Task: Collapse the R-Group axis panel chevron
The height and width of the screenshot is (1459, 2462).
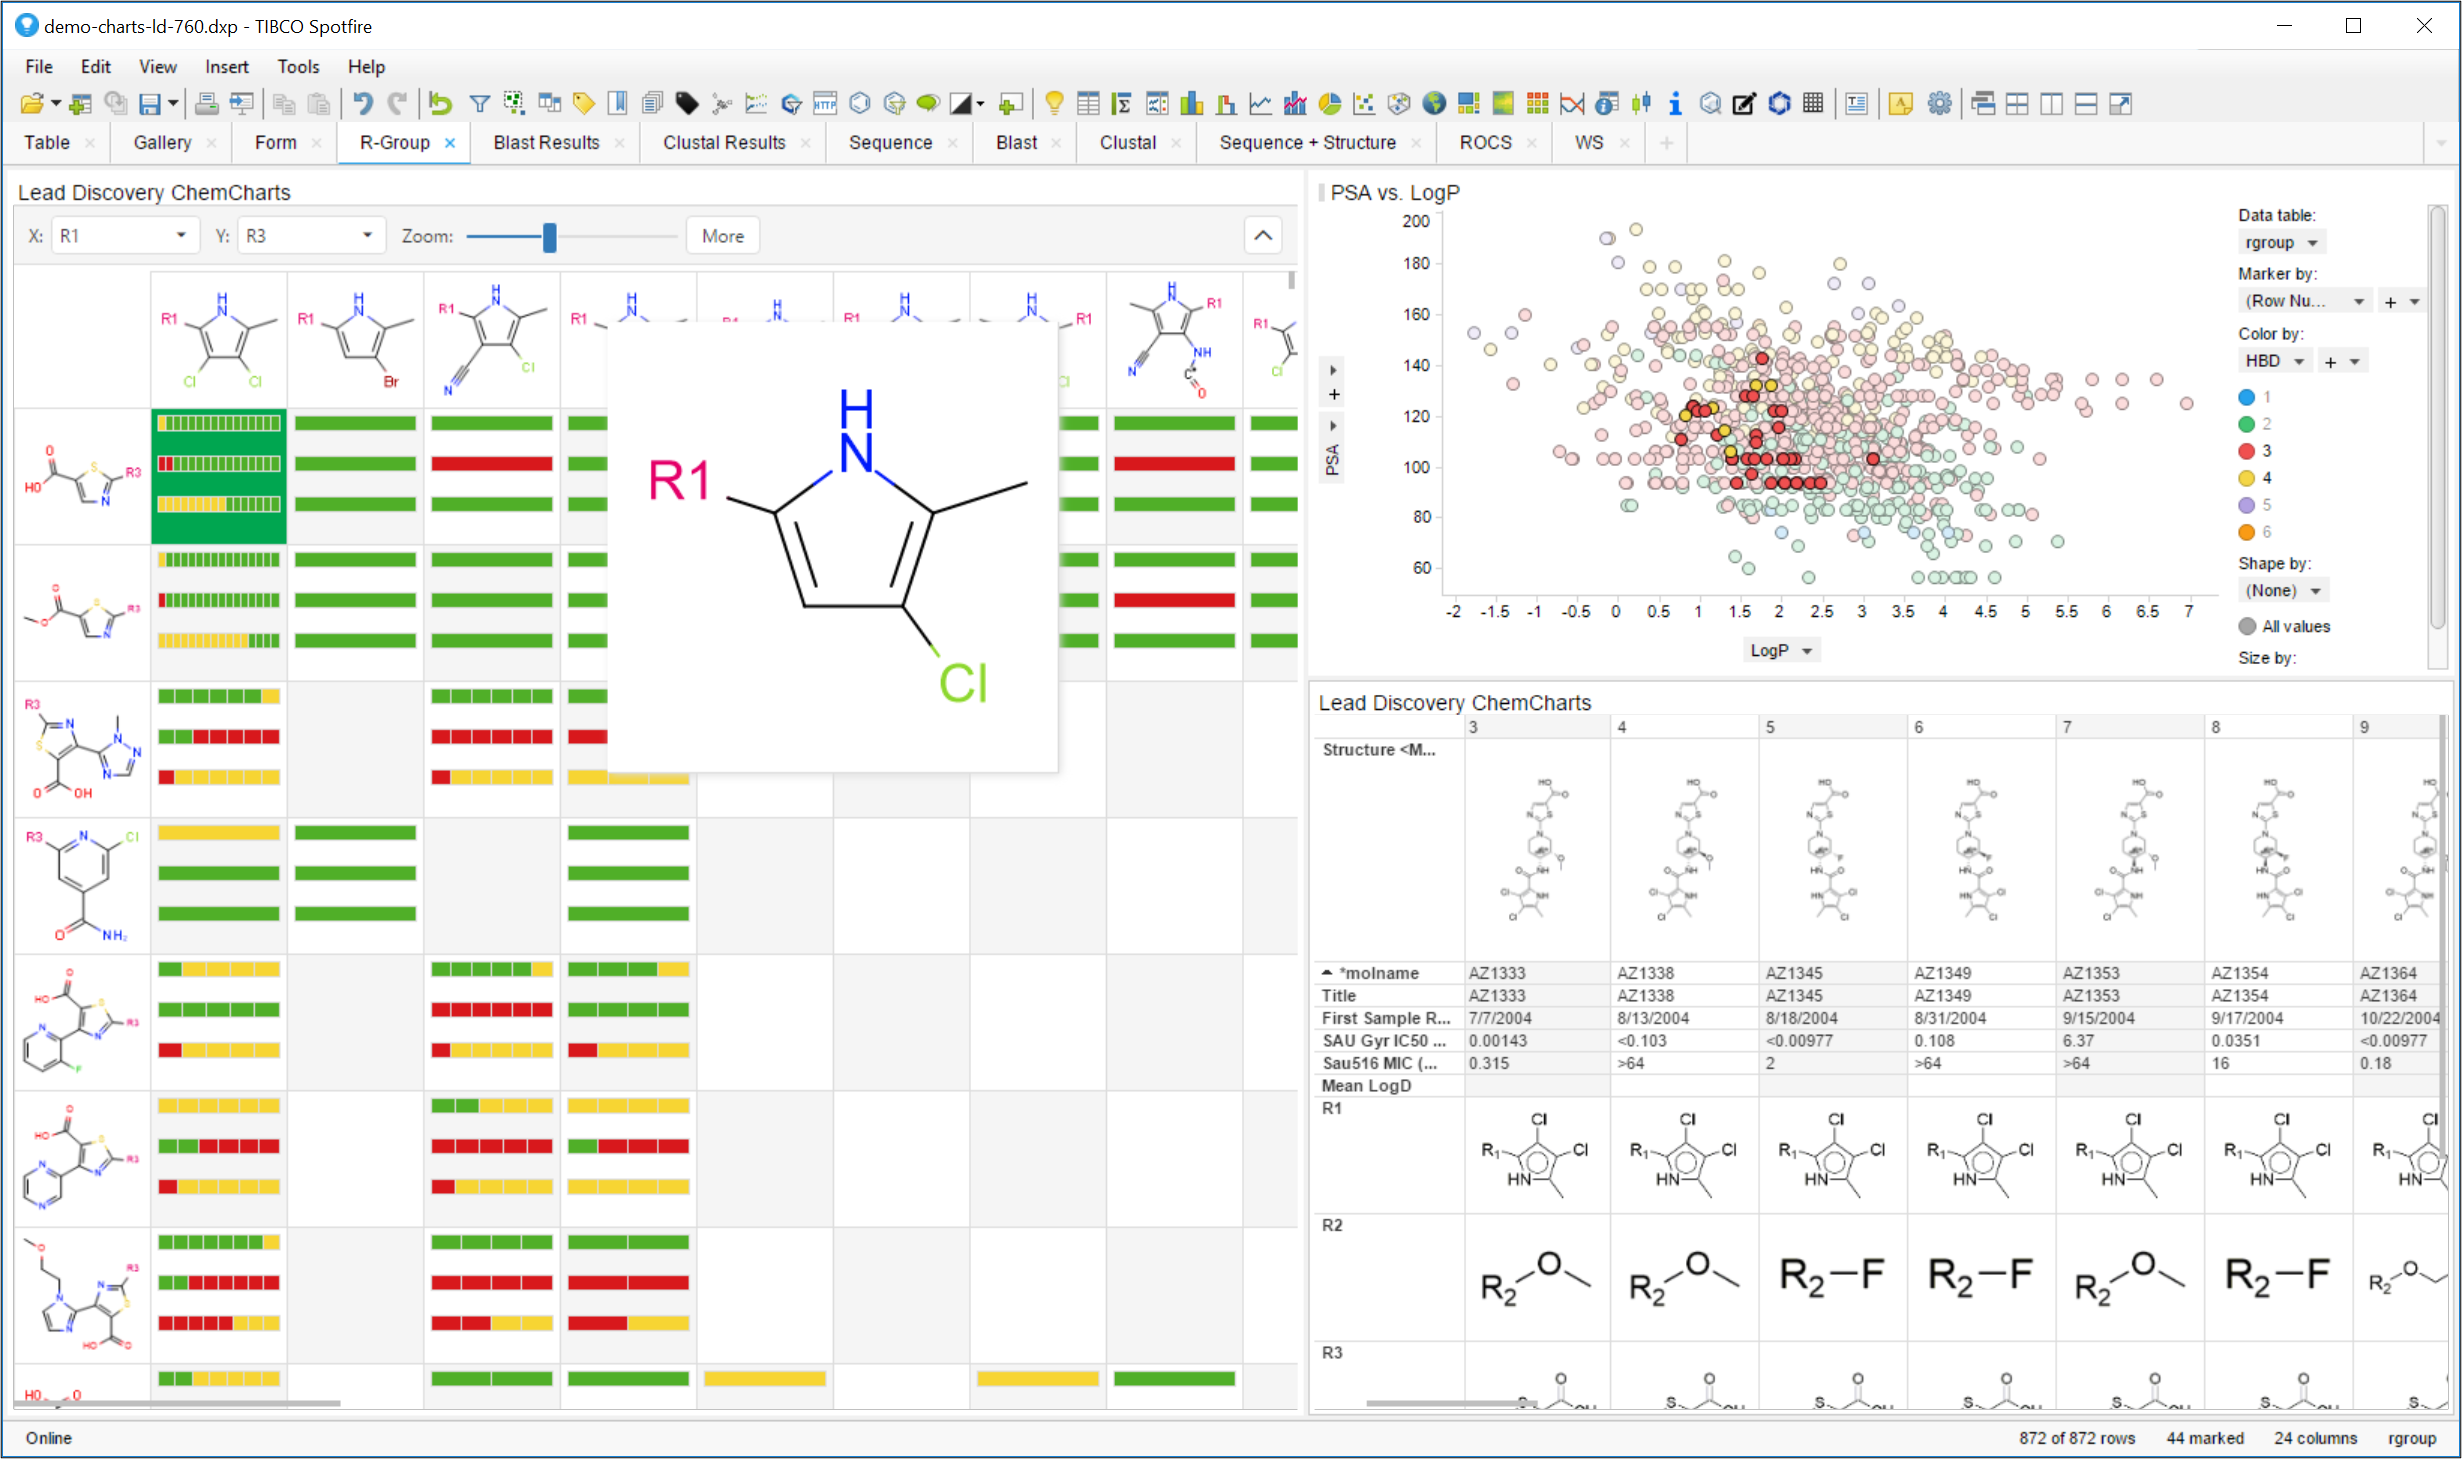Action: (1263, 235)
